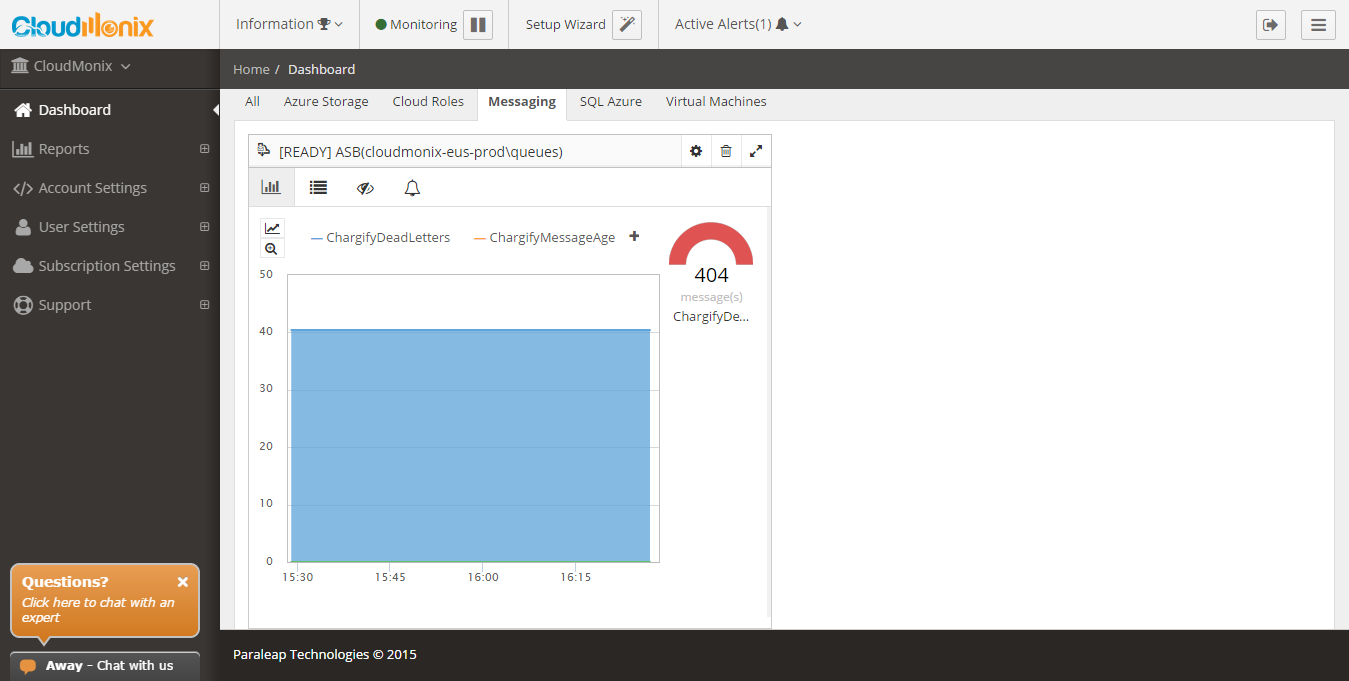Click the 16:00 time axis label
Screen dimensions: 1349x681
pos(483,577)
